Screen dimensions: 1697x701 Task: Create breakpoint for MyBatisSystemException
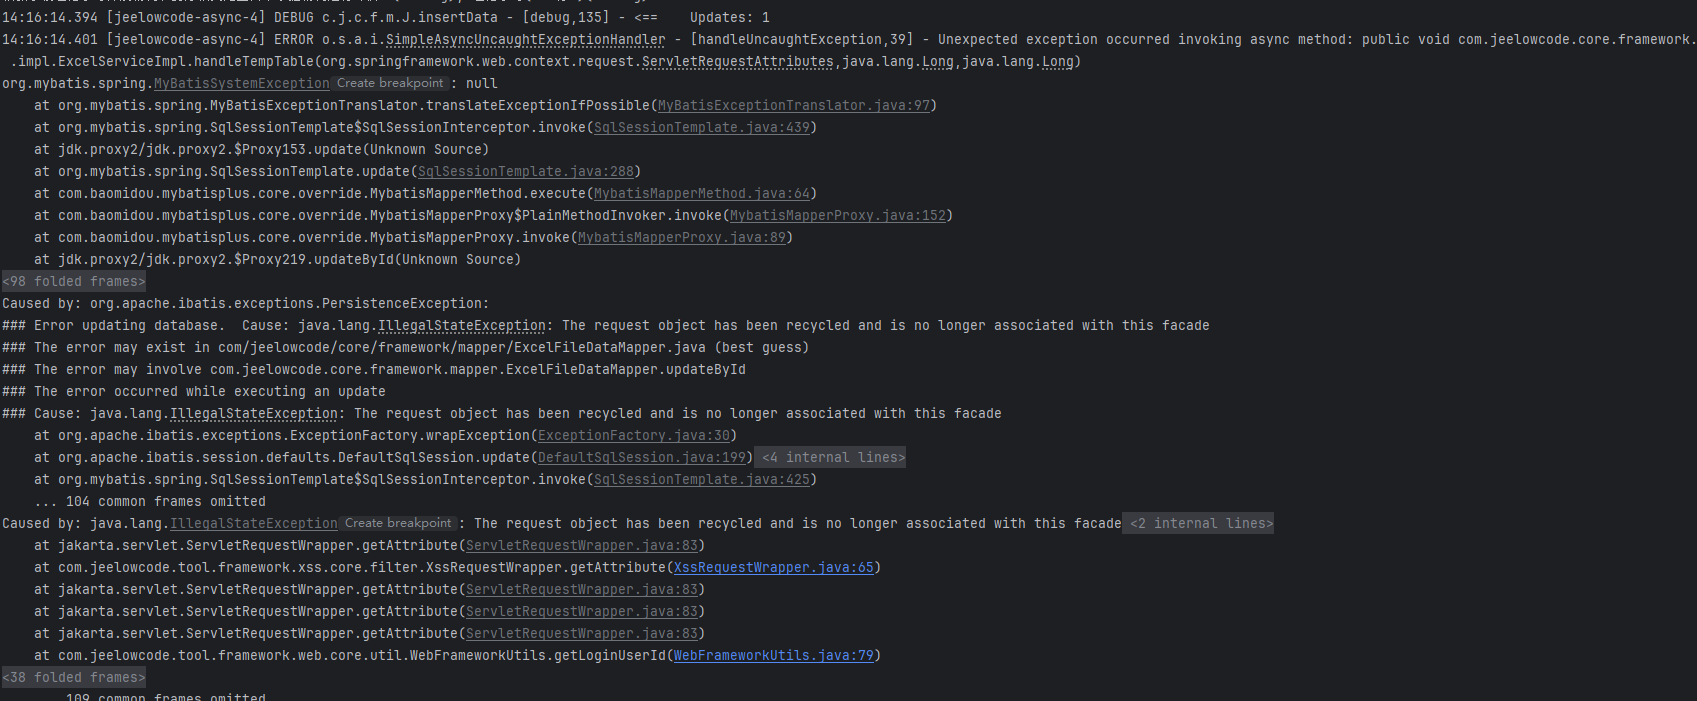[390, 84]
